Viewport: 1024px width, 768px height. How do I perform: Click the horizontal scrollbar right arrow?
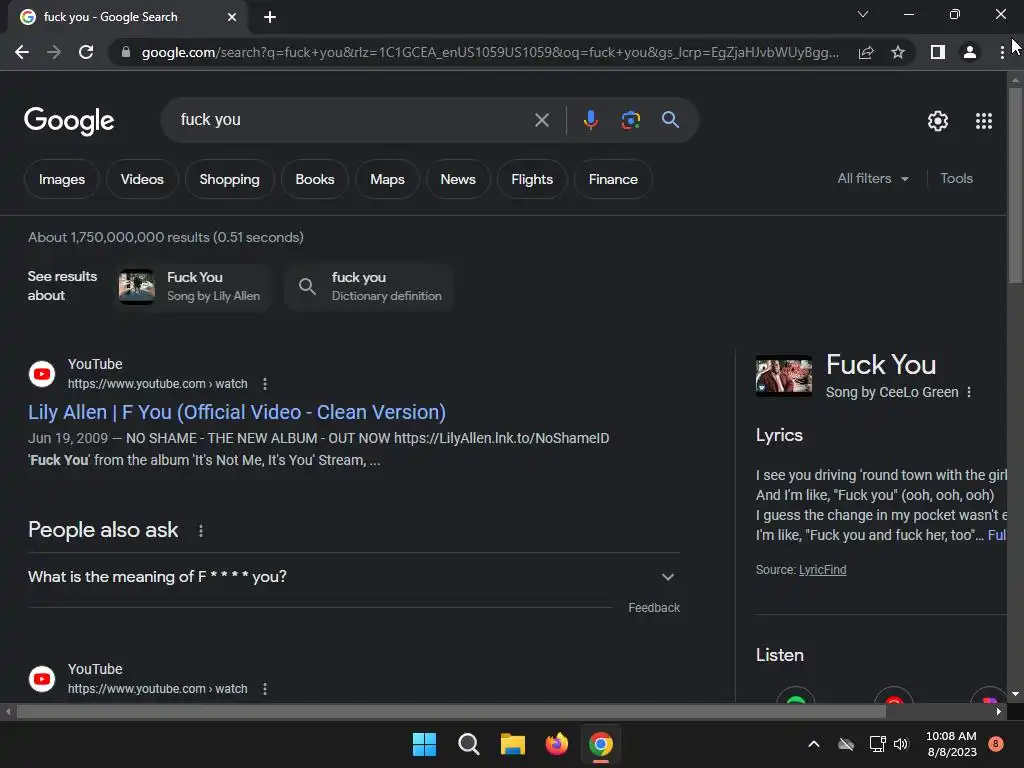click(999, 711)
